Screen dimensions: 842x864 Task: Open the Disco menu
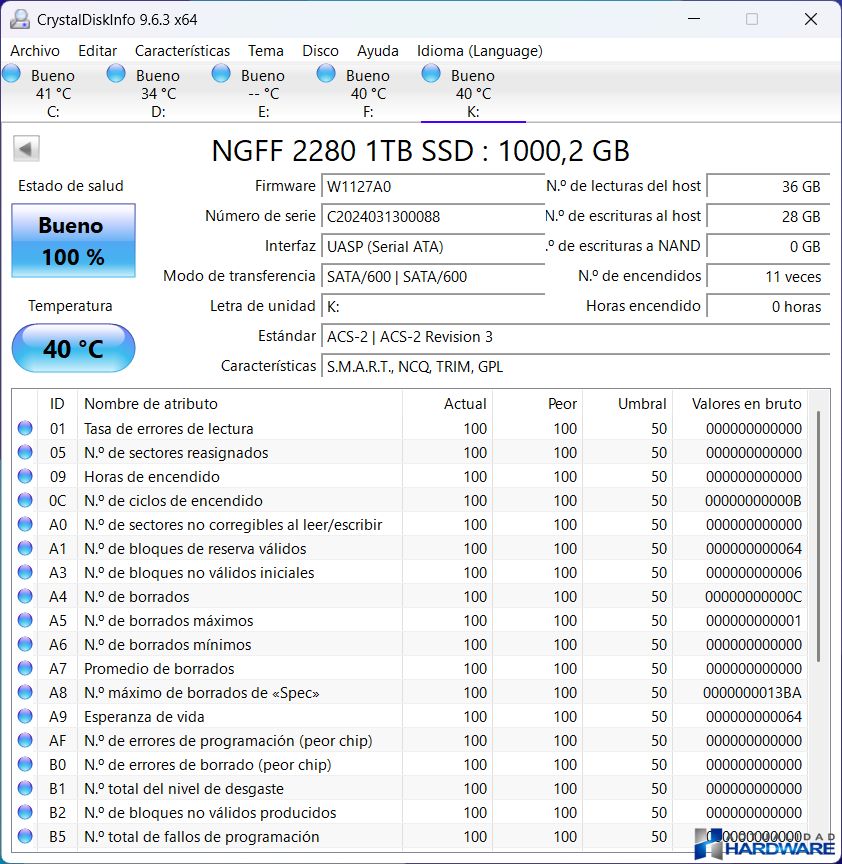tap(320, 51)
